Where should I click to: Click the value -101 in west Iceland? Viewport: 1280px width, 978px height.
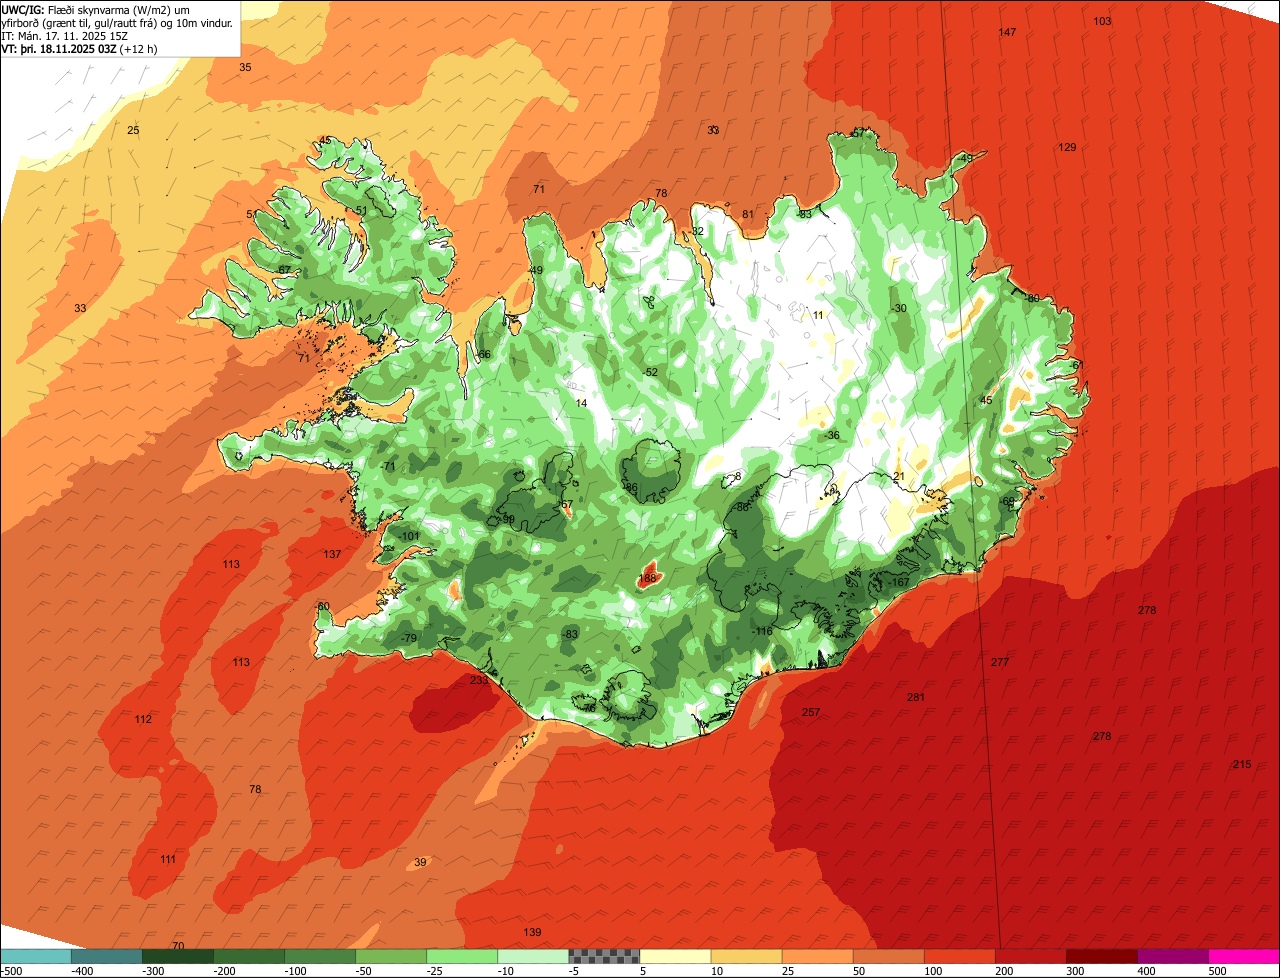(x=409, y=536)
